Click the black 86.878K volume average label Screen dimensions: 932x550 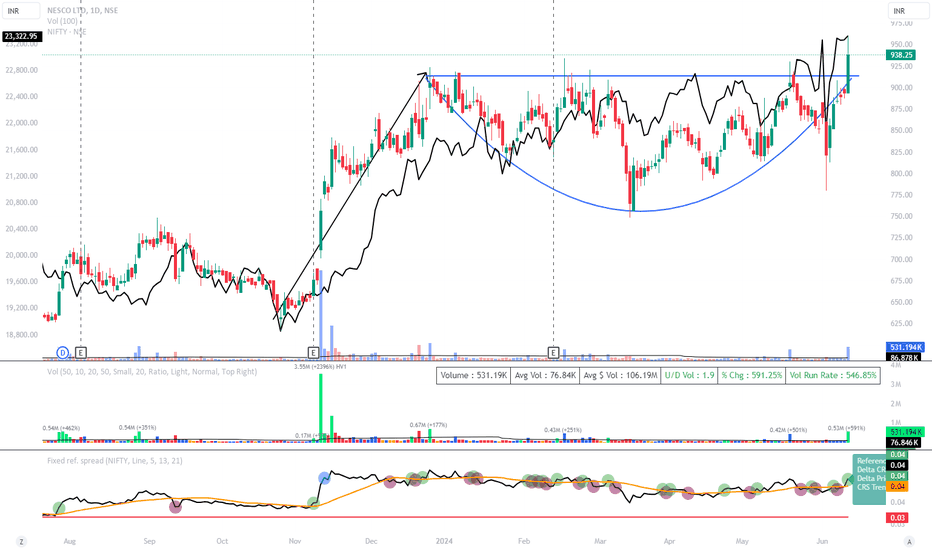(905, 357)
